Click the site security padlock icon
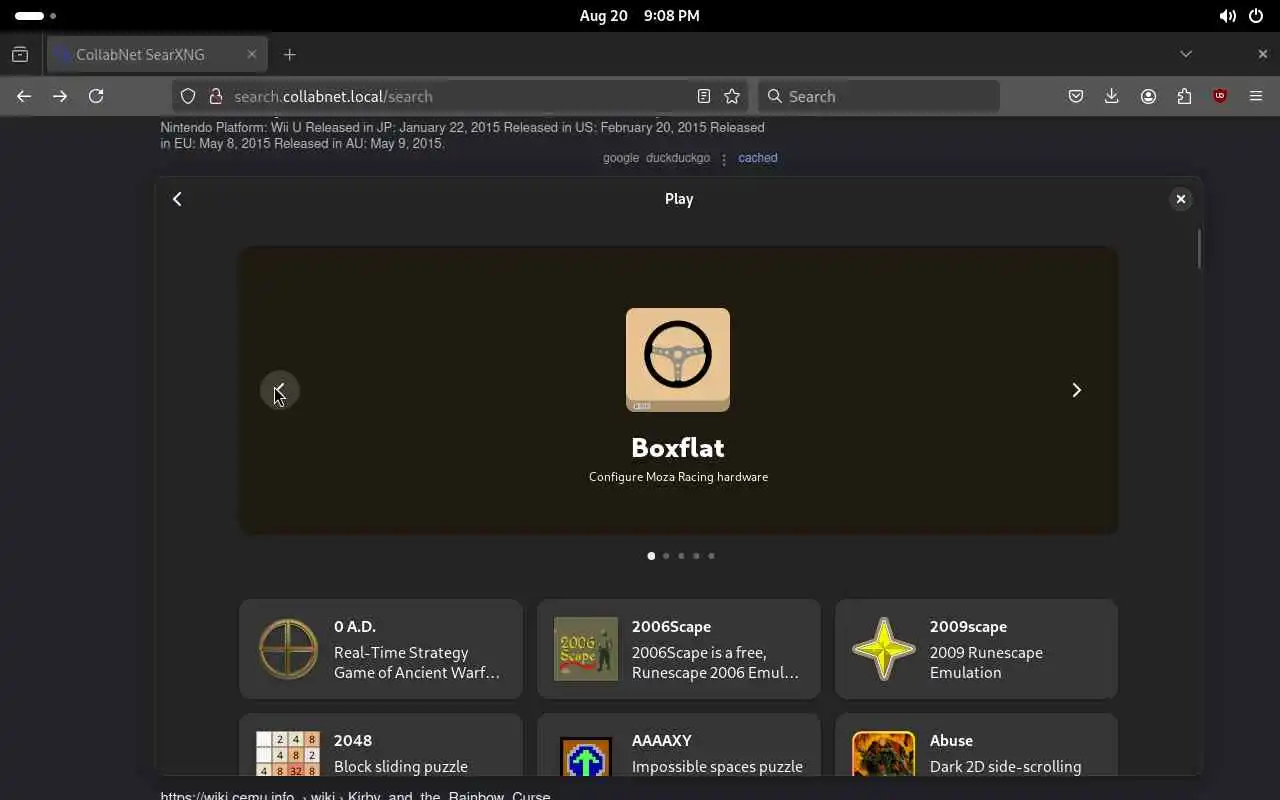 coord(214,96)
